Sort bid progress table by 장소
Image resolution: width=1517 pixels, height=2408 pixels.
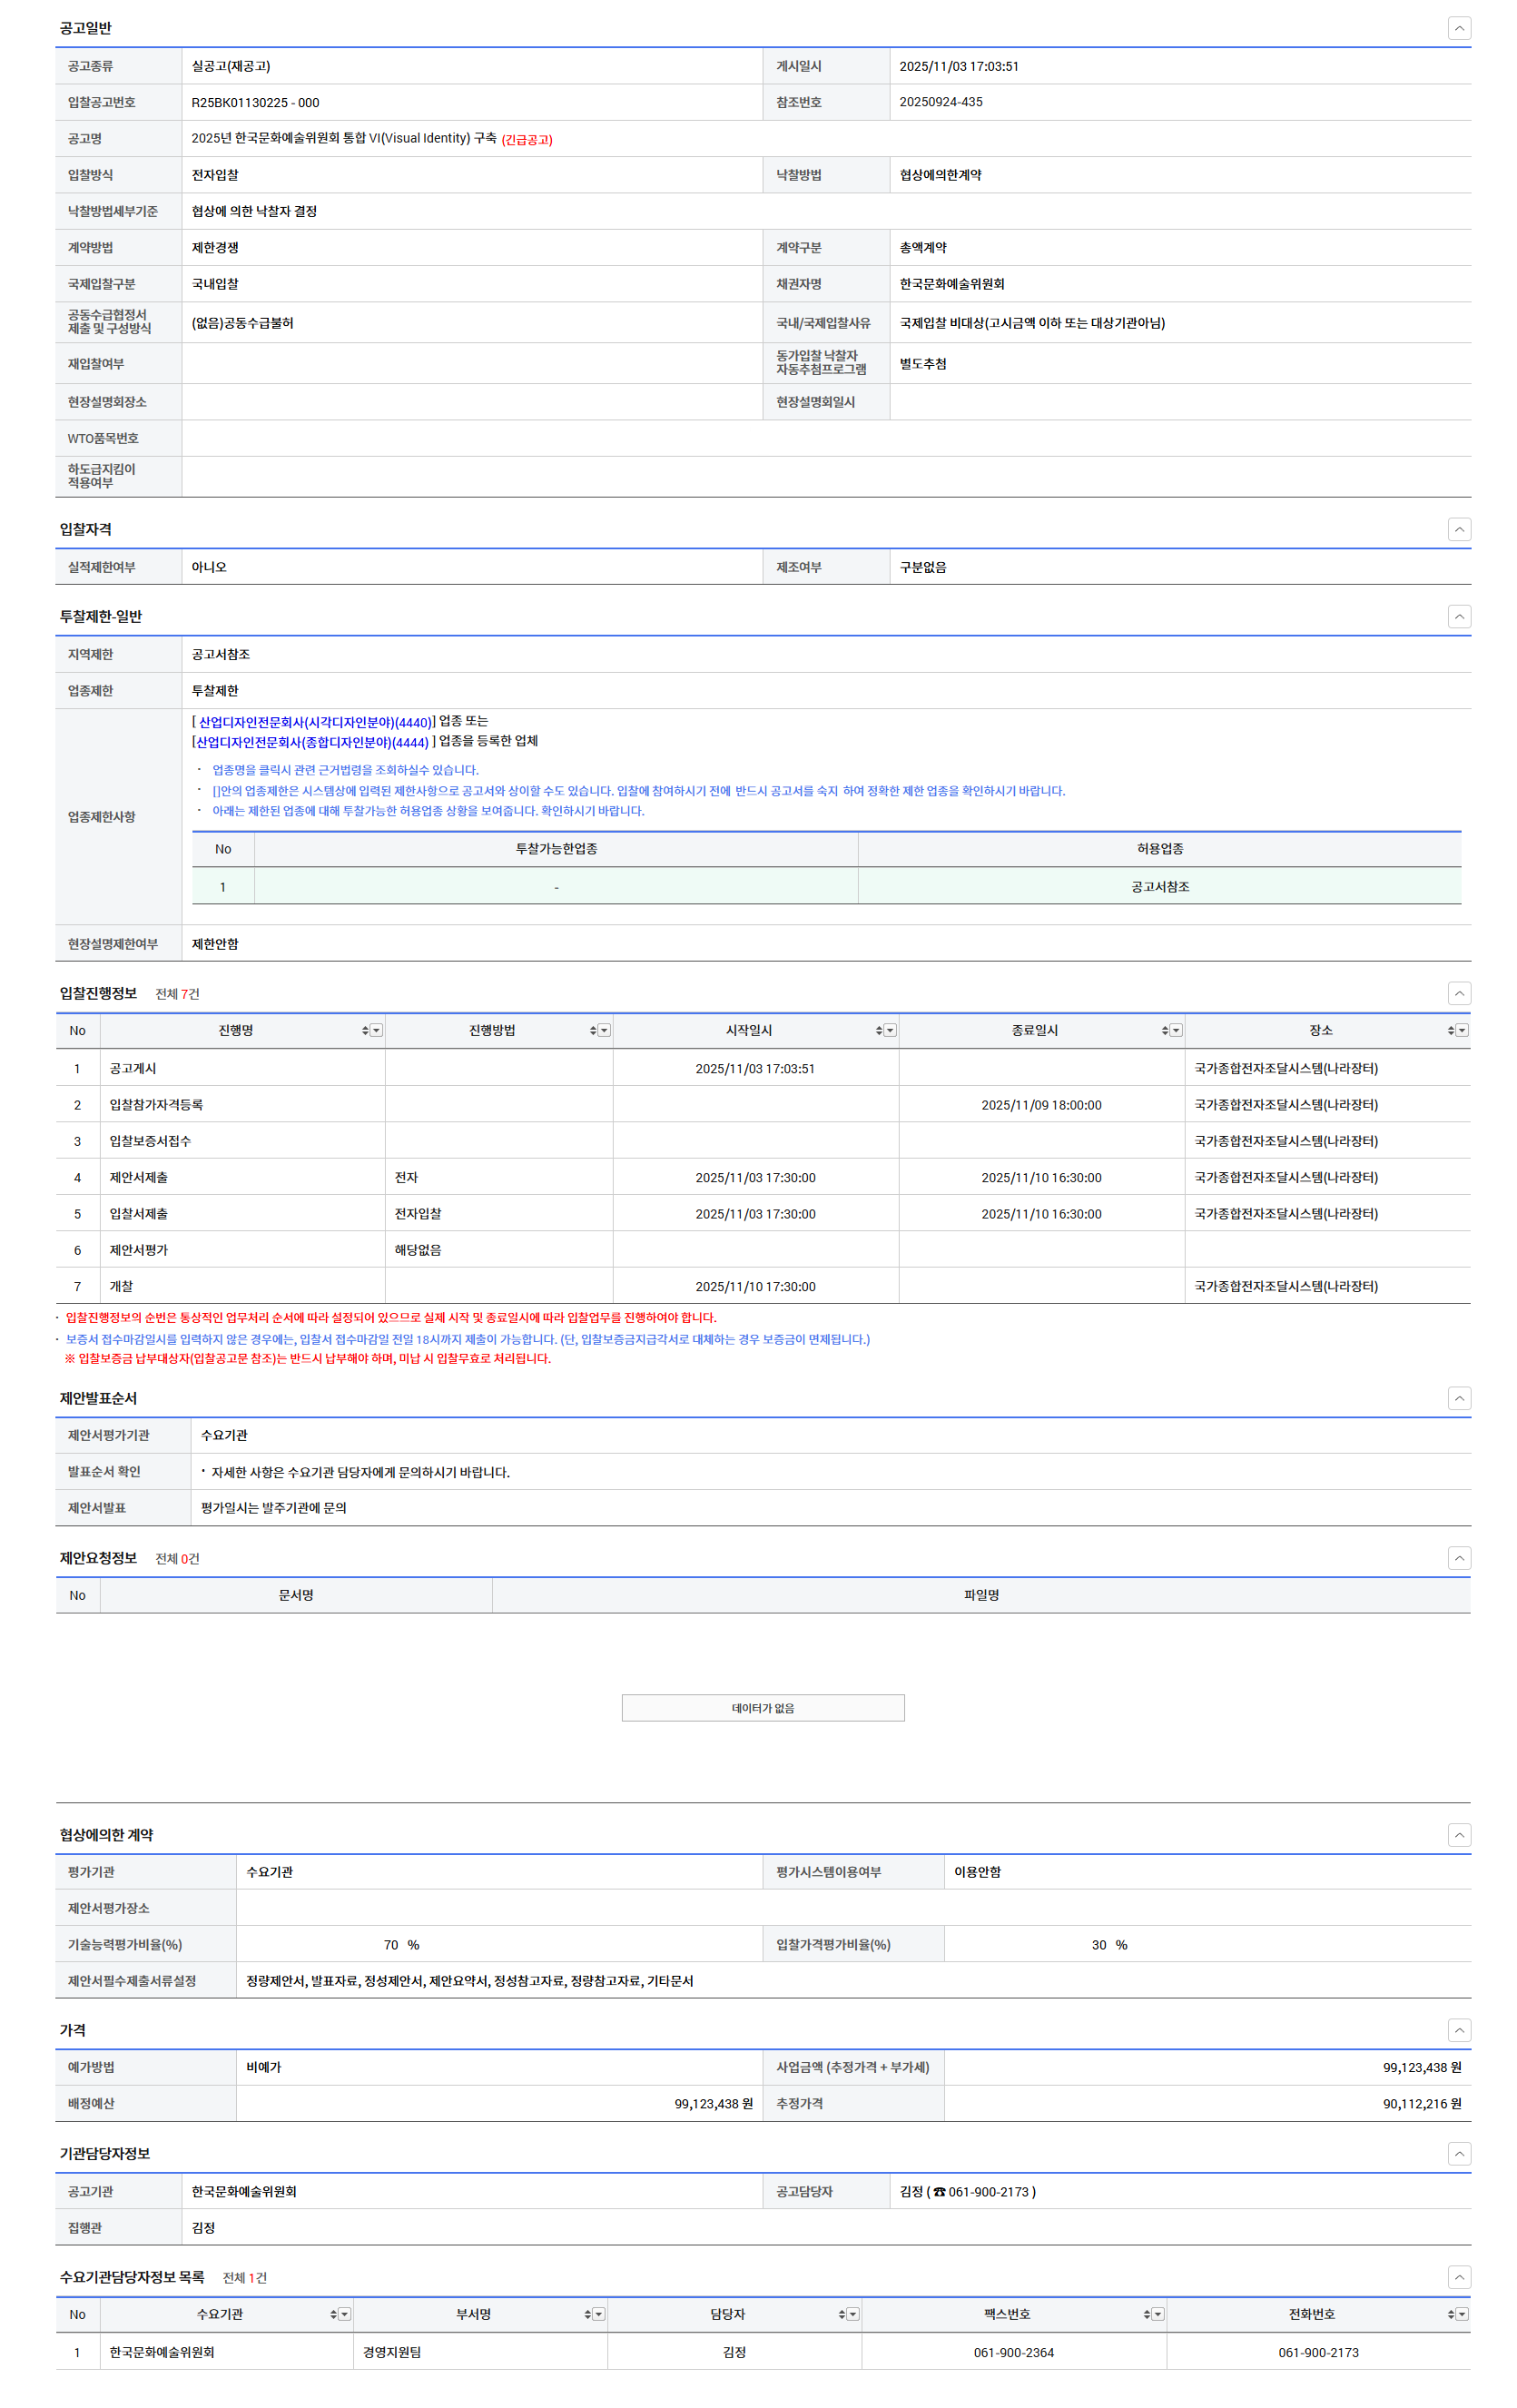click(x=1450, y=1030)
